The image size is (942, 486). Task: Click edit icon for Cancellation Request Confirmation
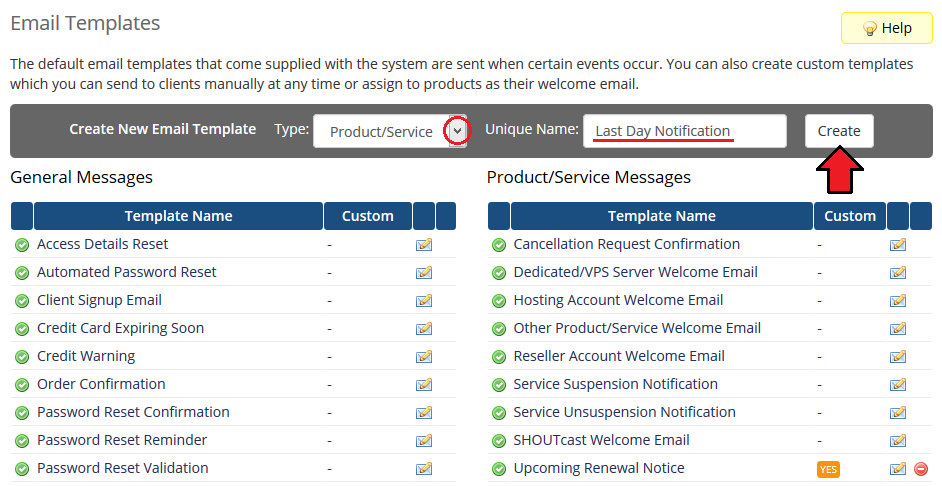coord(898,245)
